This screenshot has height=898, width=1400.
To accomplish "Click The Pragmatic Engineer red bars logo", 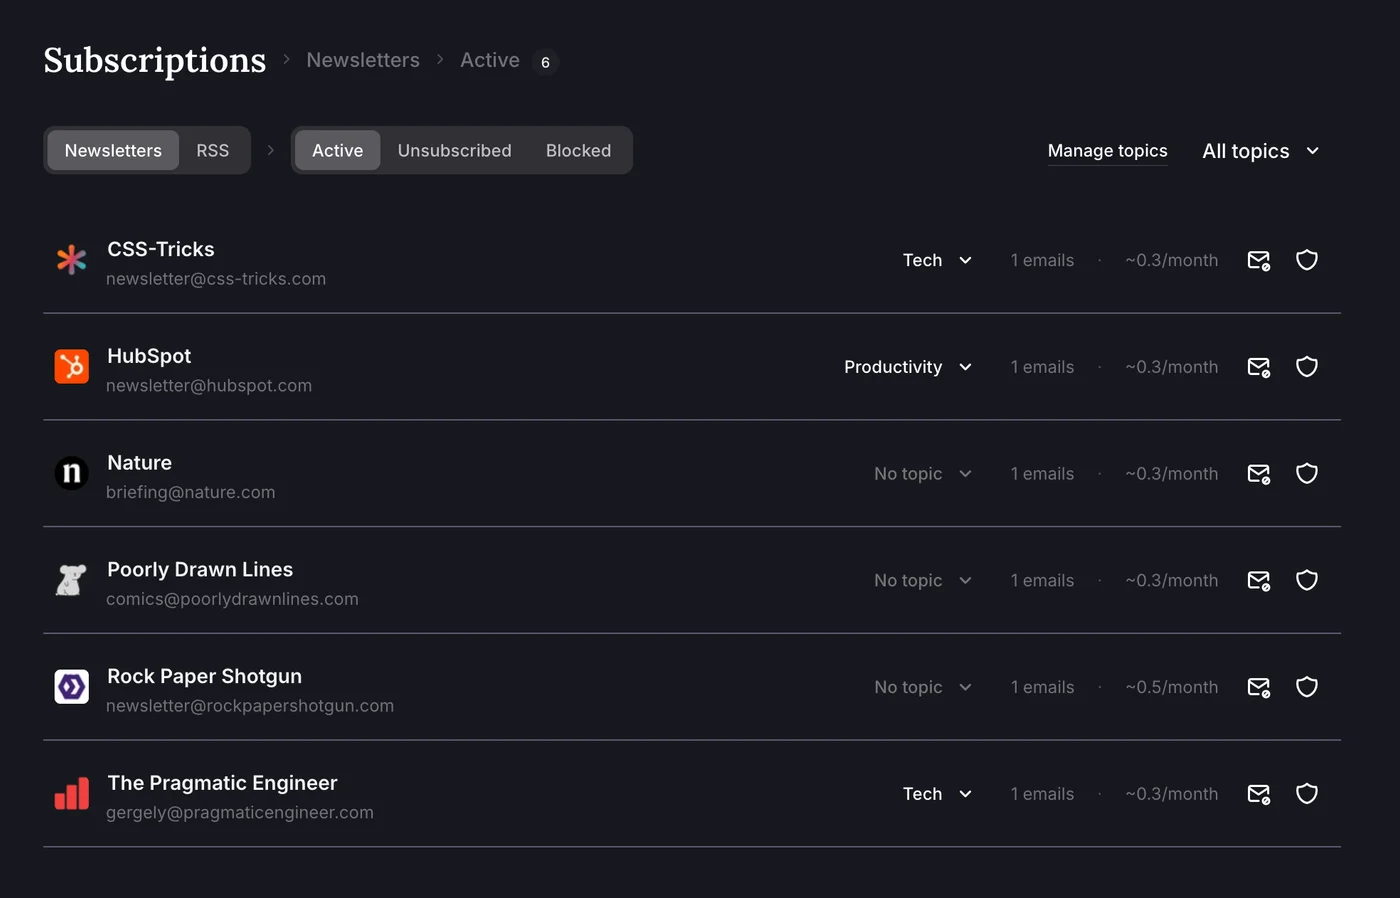I will 71,794.
